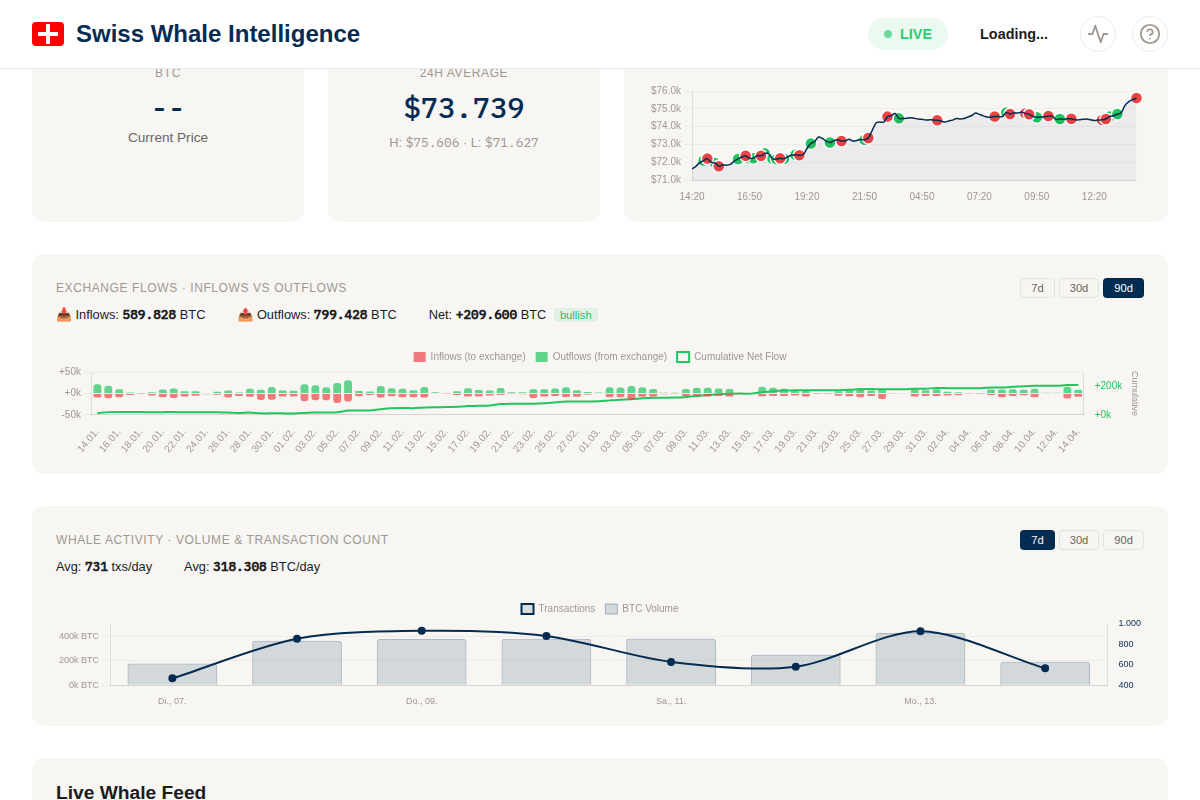Click the bullish label next to Net flow
The image size is (1200, 800).
[575, 314]
